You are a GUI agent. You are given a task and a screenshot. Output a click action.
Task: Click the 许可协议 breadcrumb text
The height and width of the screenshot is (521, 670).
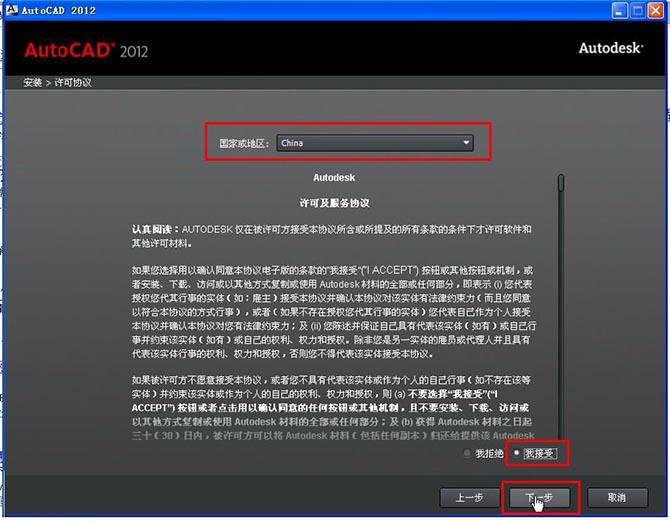click(x=73, y=82)
